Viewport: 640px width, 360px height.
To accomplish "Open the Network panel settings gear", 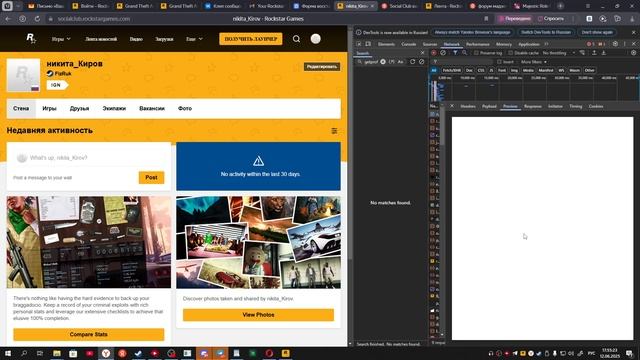I will 633,53.
